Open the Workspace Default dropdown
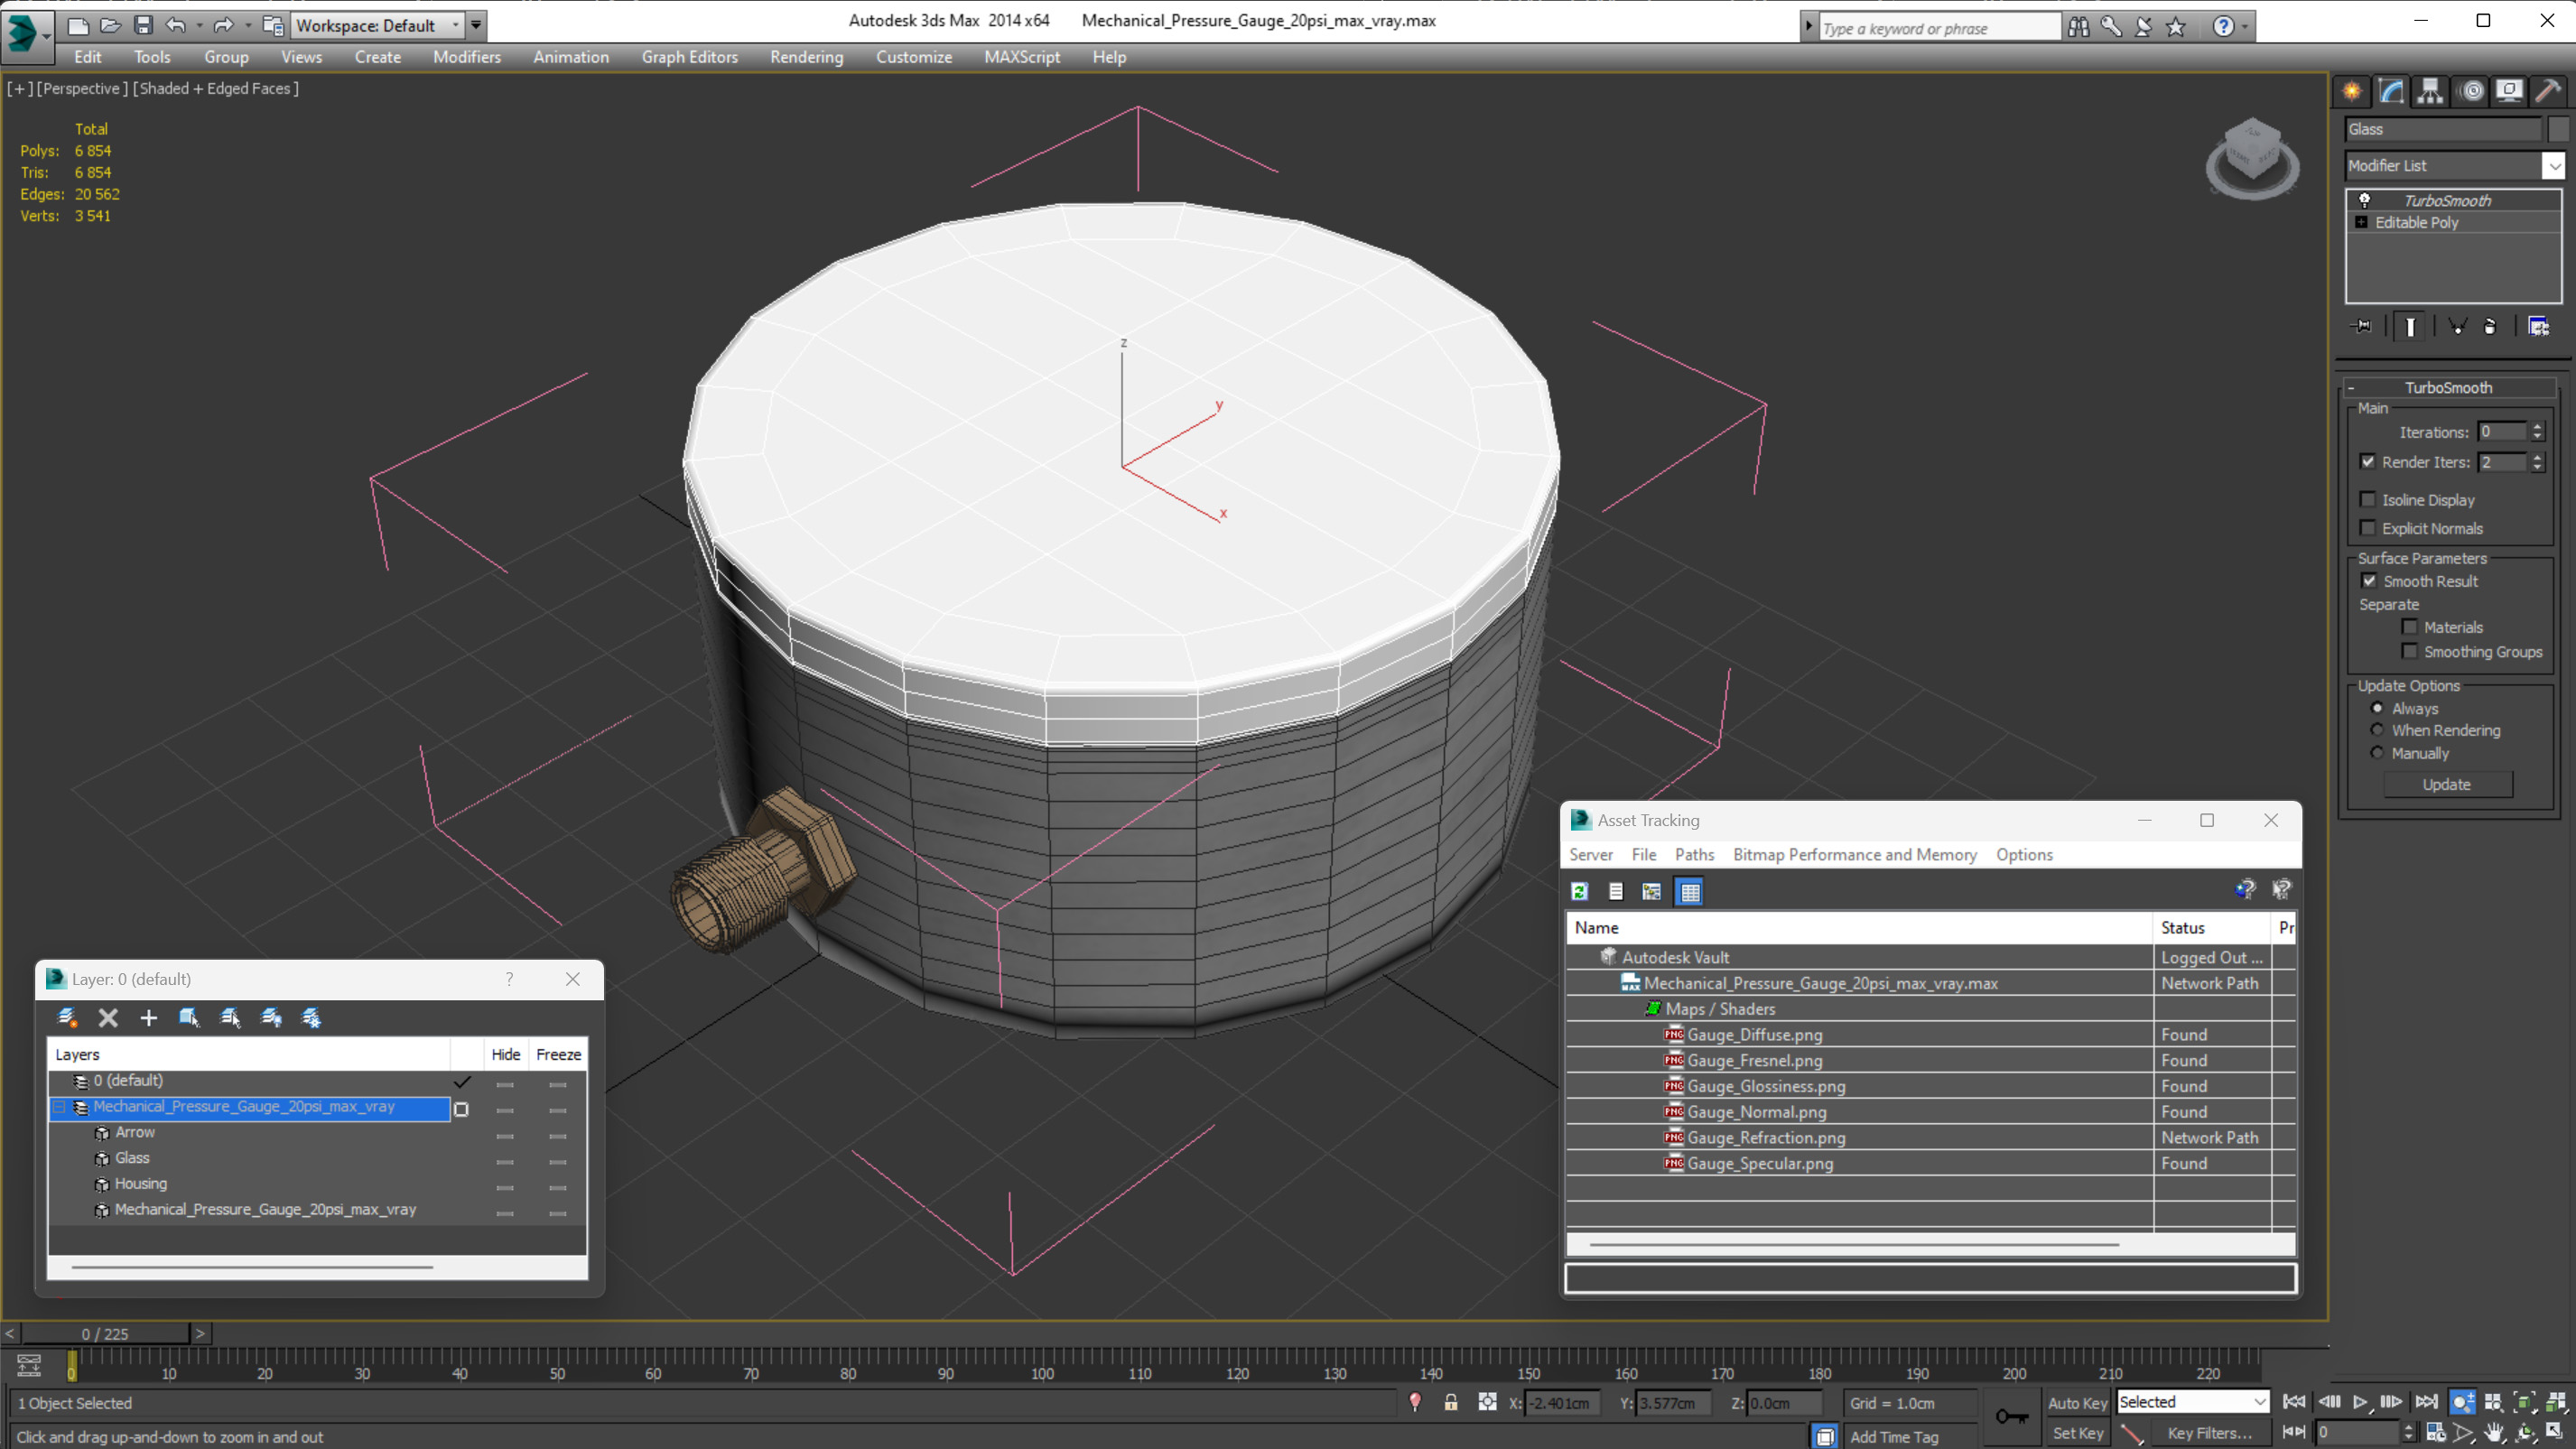The height and width of the screenshot is (1449, 2576). (377, 25)
